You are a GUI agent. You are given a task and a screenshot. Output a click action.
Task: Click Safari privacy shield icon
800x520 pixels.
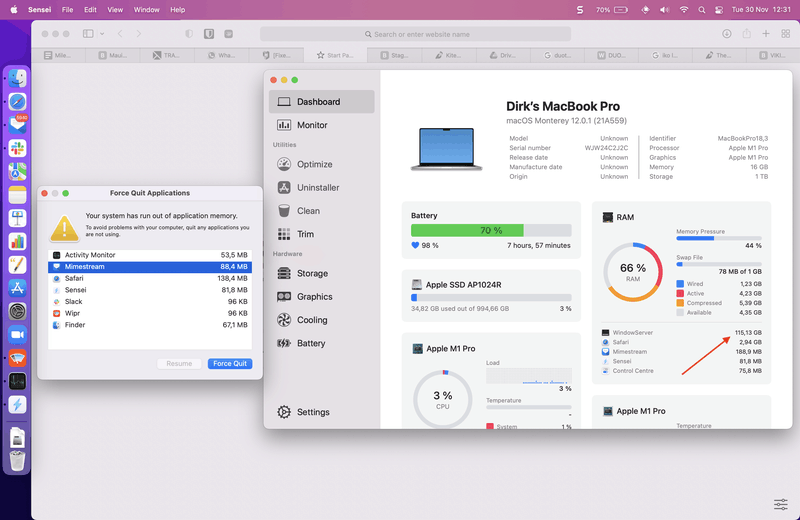[x=189, y=34]
